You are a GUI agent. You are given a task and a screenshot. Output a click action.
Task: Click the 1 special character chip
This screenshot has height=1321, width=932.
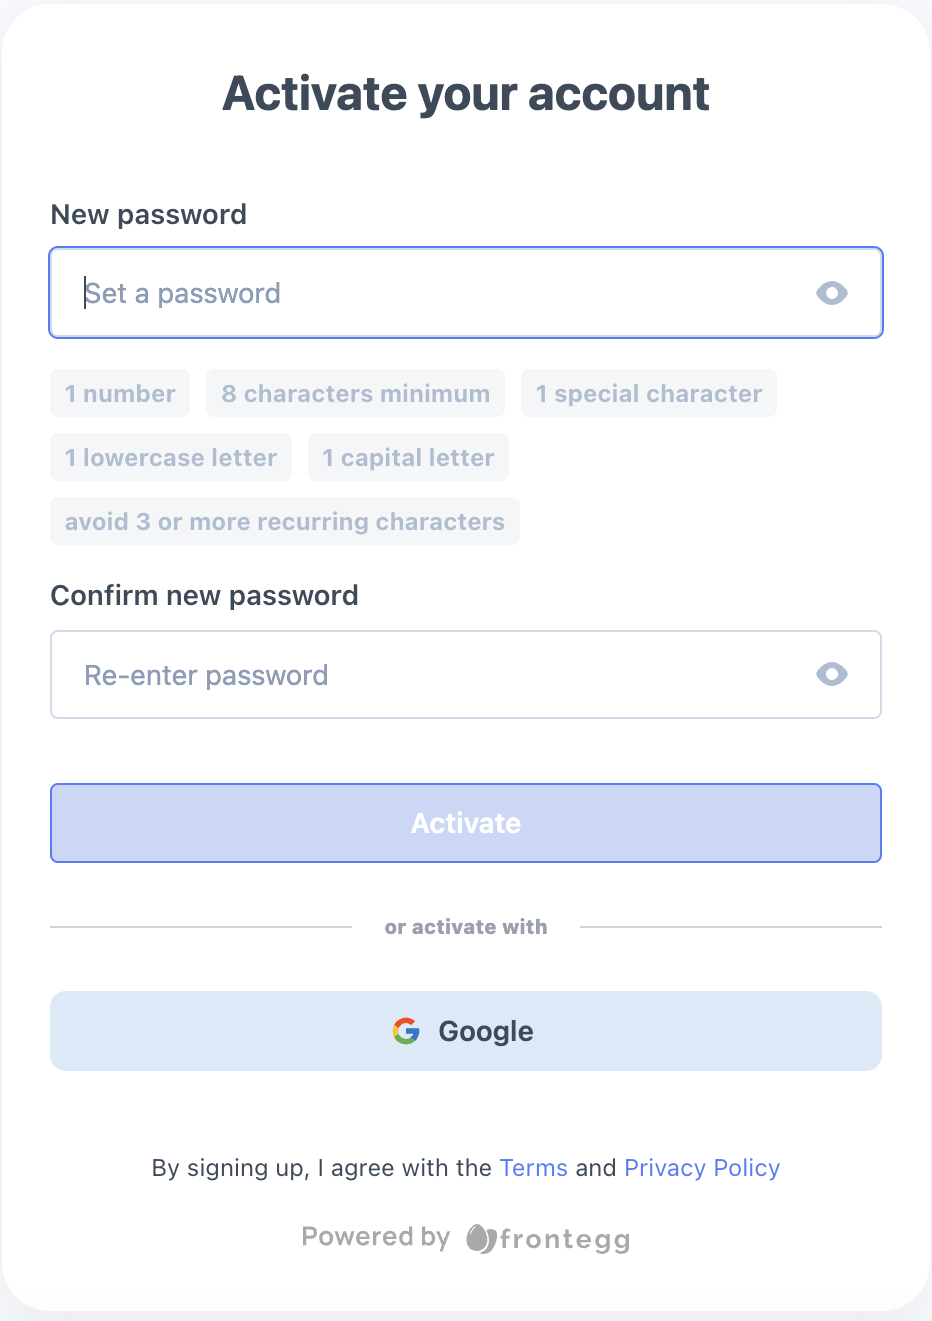(x=648, y=394)
